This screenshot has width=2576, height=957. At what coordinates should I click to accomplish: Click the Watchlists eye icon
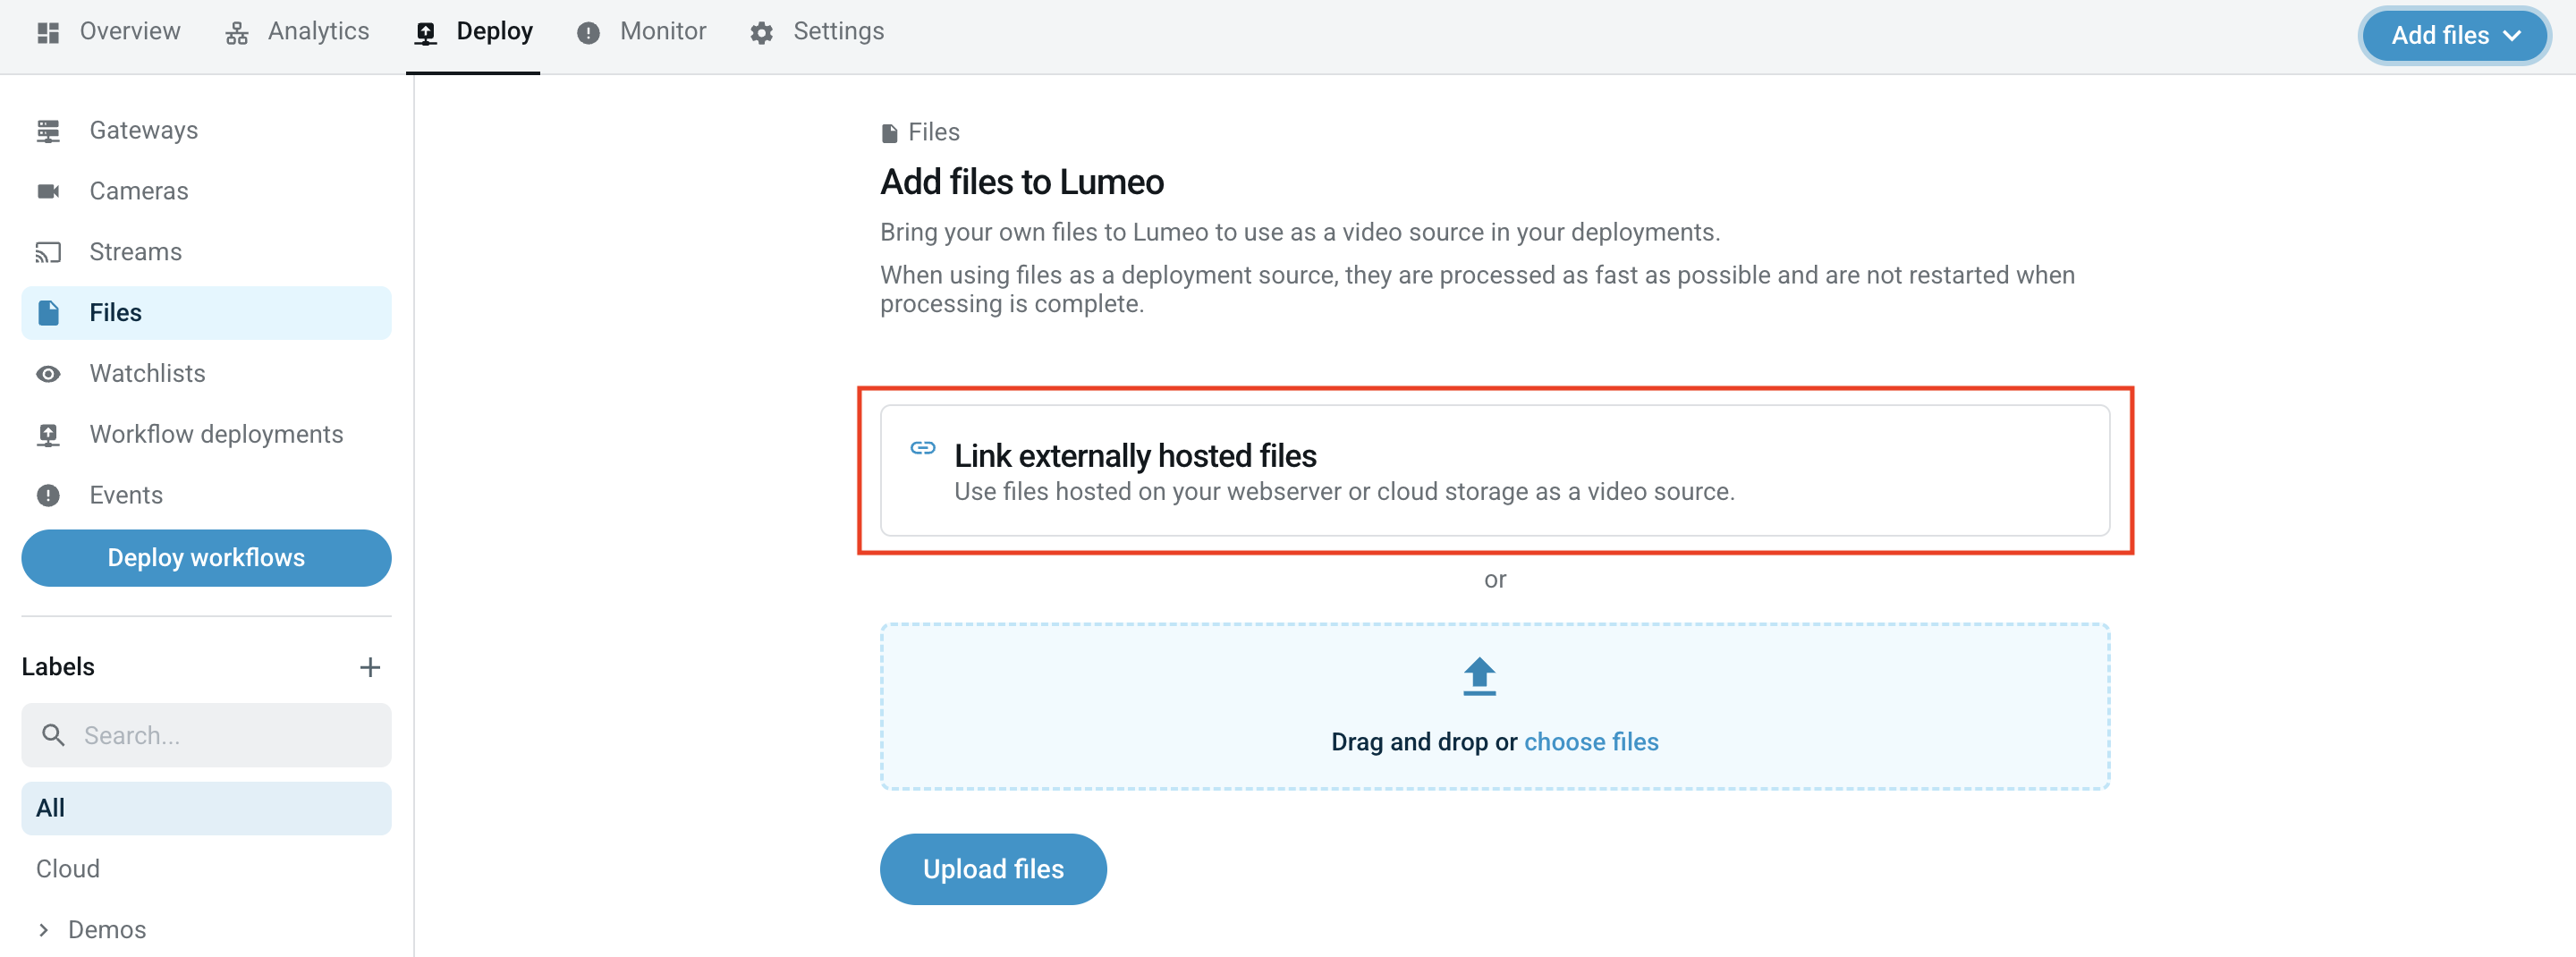[x=48, y=374]
